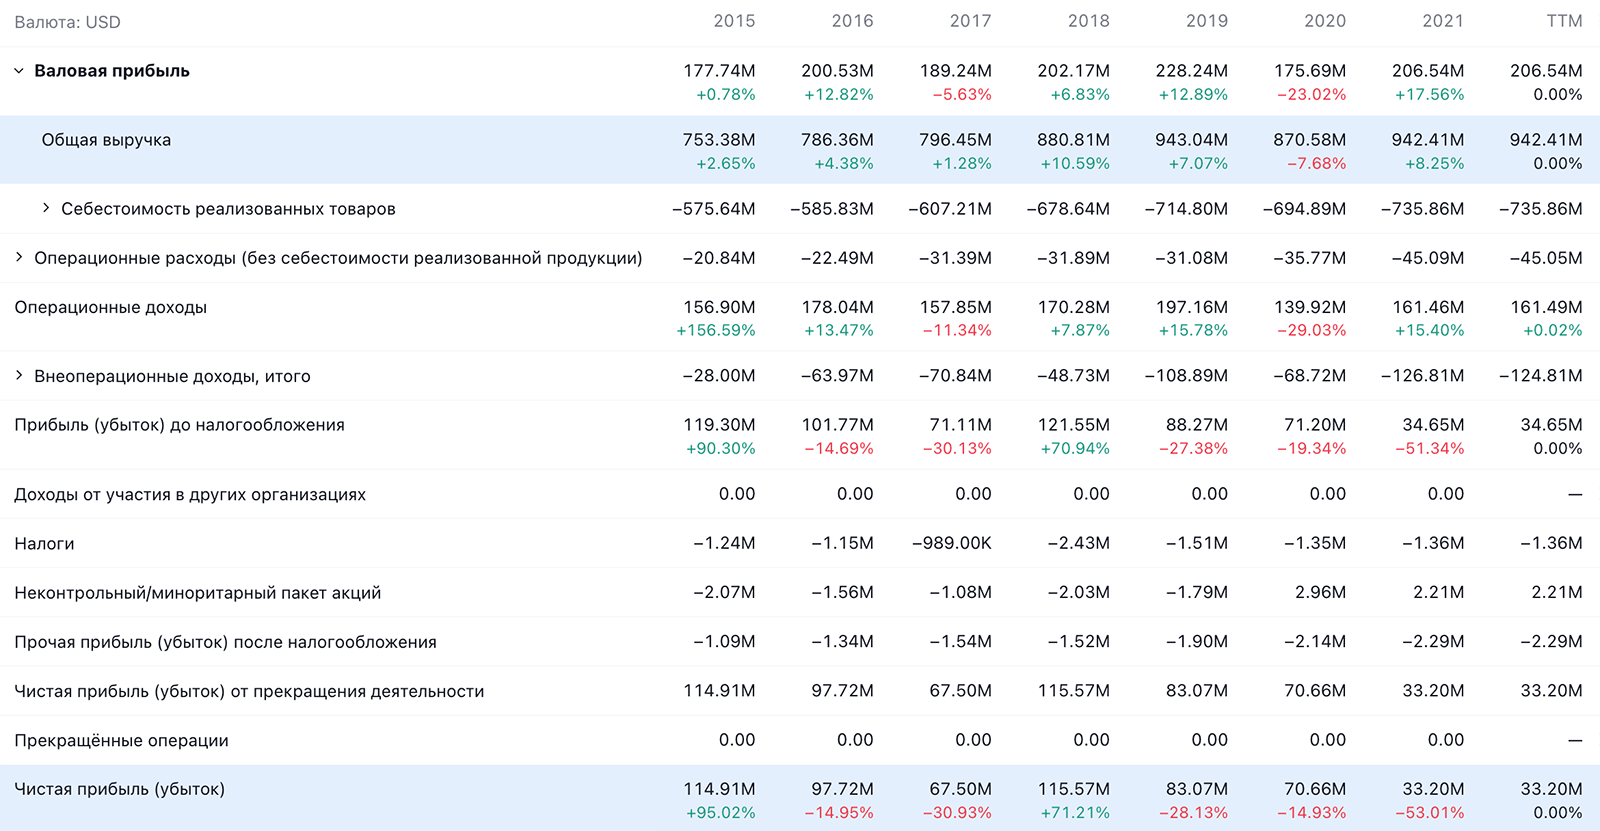Viewport: 1600px width, 831px height.
Task: Click operating income value 156.90M
Action: click(719, 307)
